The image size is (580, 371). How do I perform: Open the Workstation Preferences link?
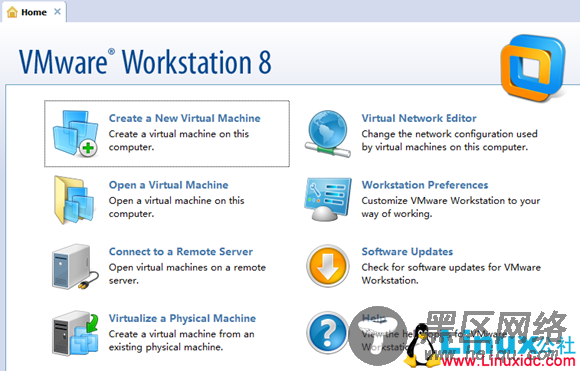425,185
